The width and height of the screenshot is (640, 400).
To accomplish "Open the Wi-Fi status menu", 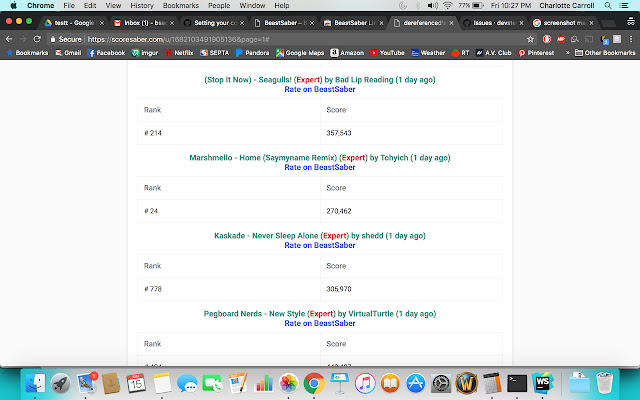I will pyautogui.click(x=448, y=6).
